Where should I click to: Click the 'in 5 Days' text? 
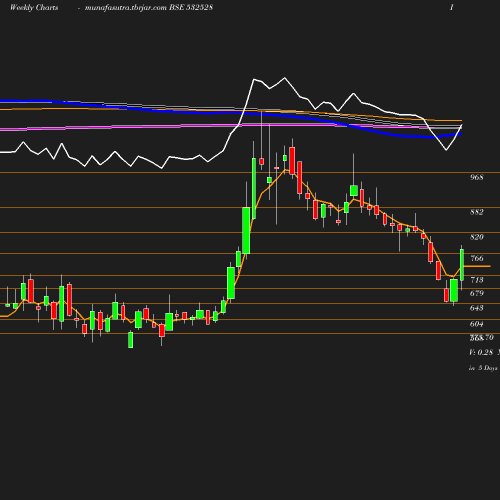(483, 368)
